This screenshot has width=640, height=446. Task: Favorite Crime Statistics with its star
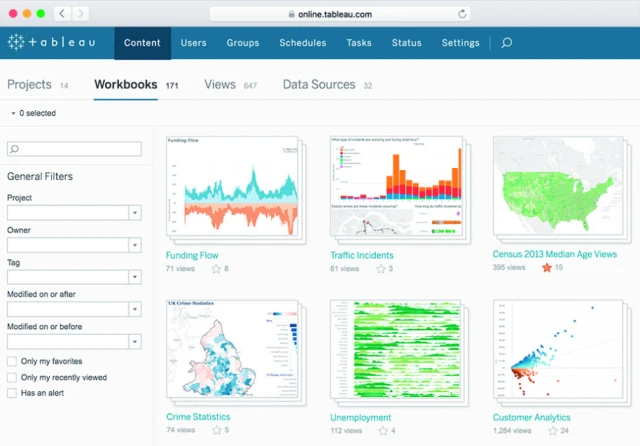(x=217, y=430)
